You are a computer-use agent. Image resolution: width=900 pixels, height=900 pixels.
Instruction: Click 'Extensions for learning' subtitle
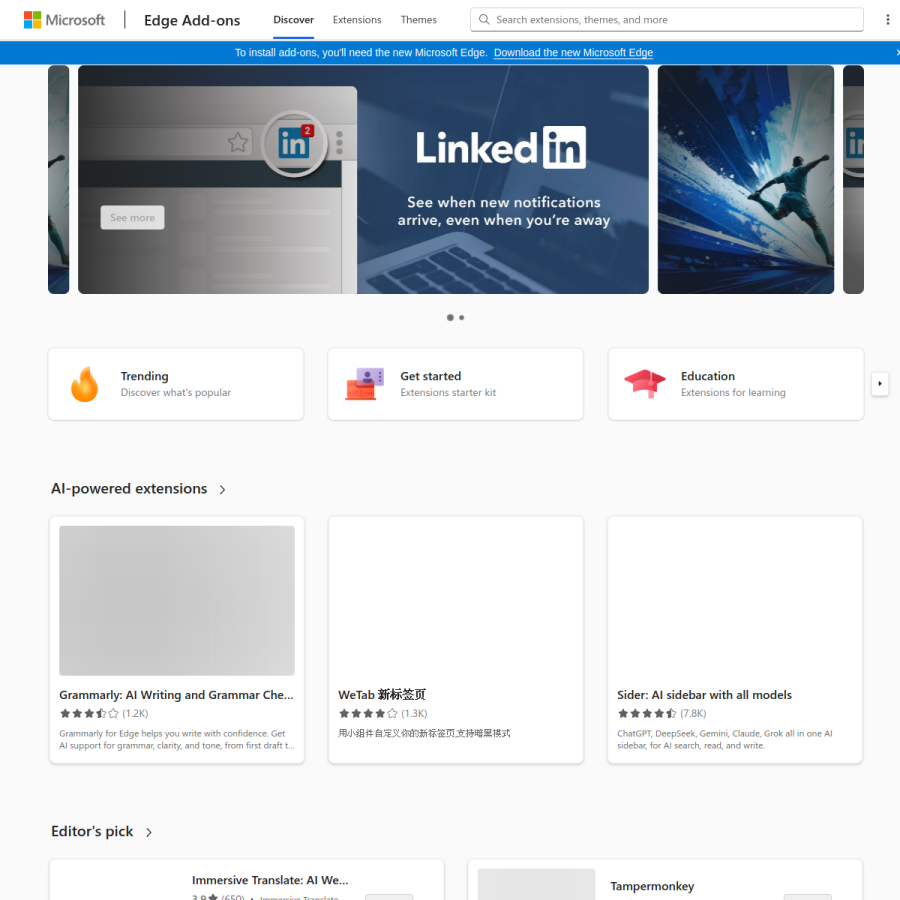pos(733,393)
